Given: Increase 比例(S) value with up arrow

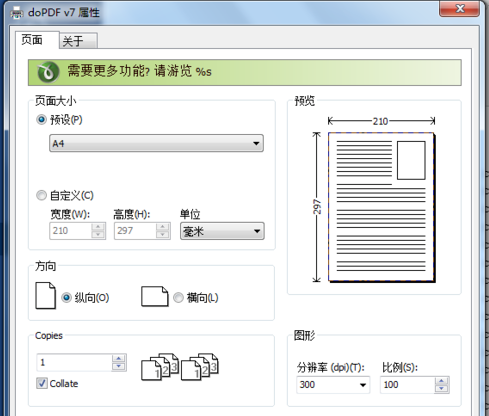Looking at the screenshot, I should (x=442, y=381).
